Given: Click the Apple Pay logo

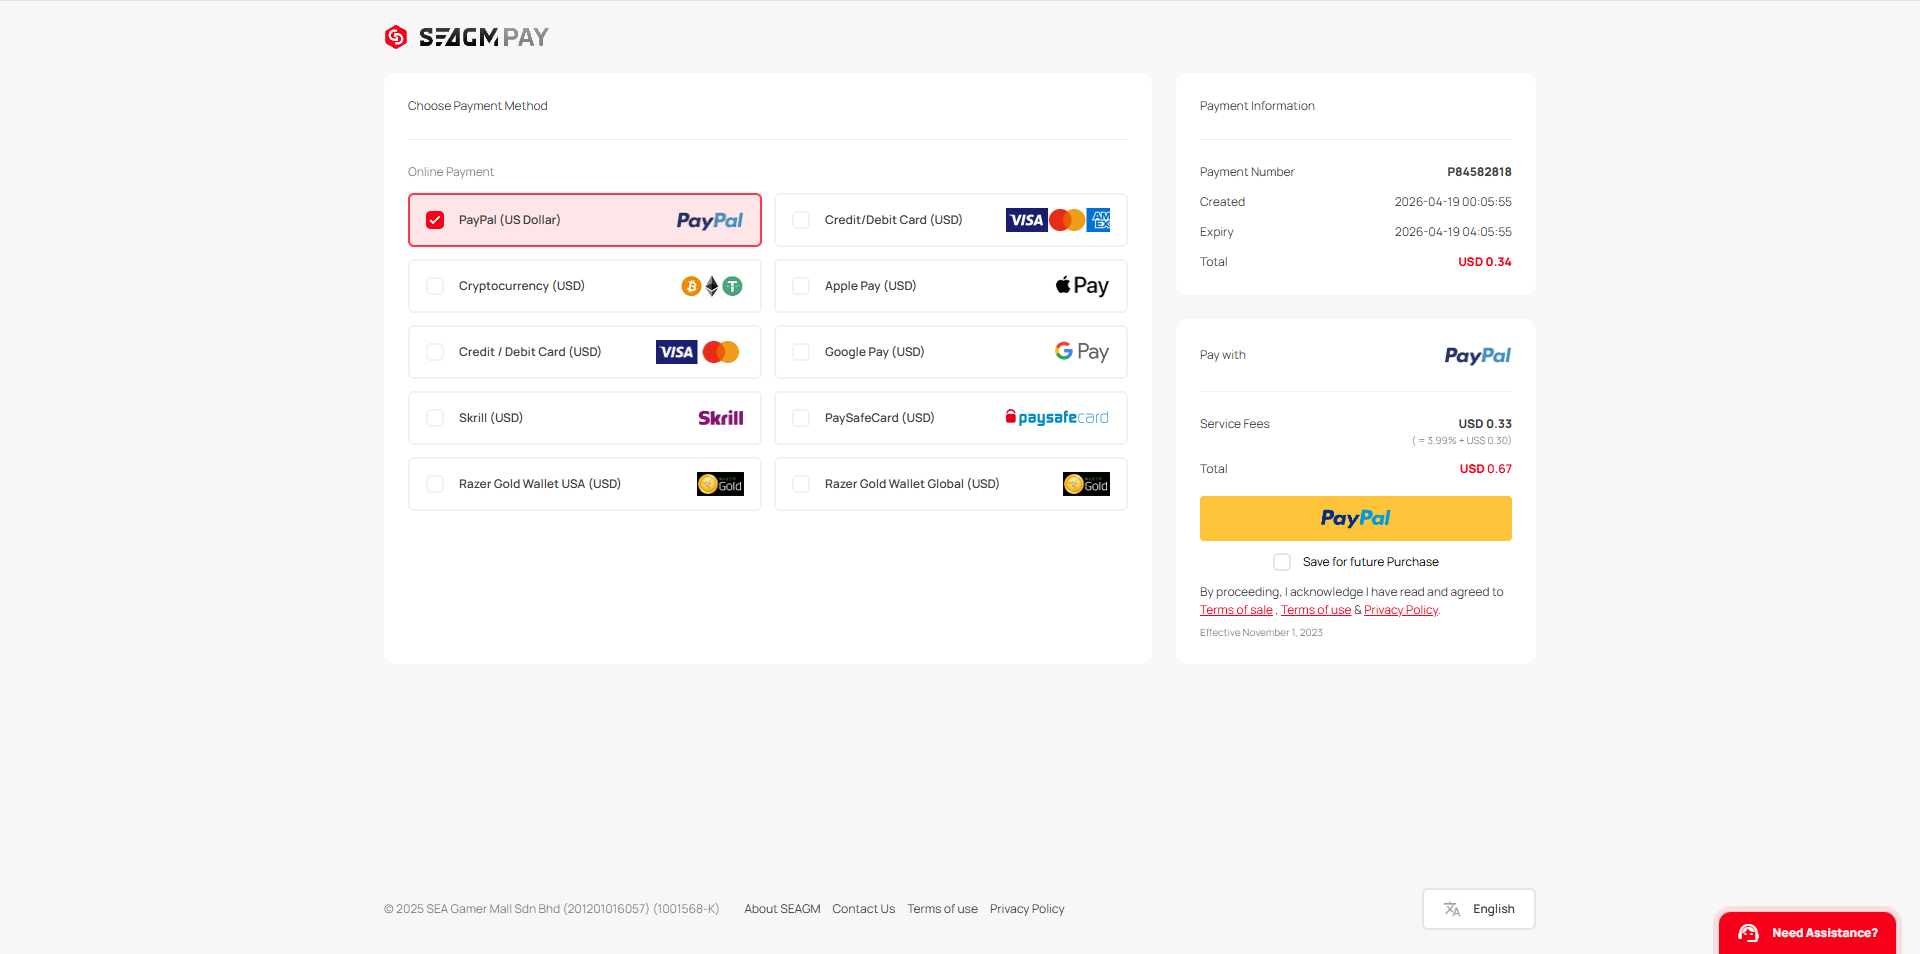Looking at the screenshot, I should [x=1082, y=286].
